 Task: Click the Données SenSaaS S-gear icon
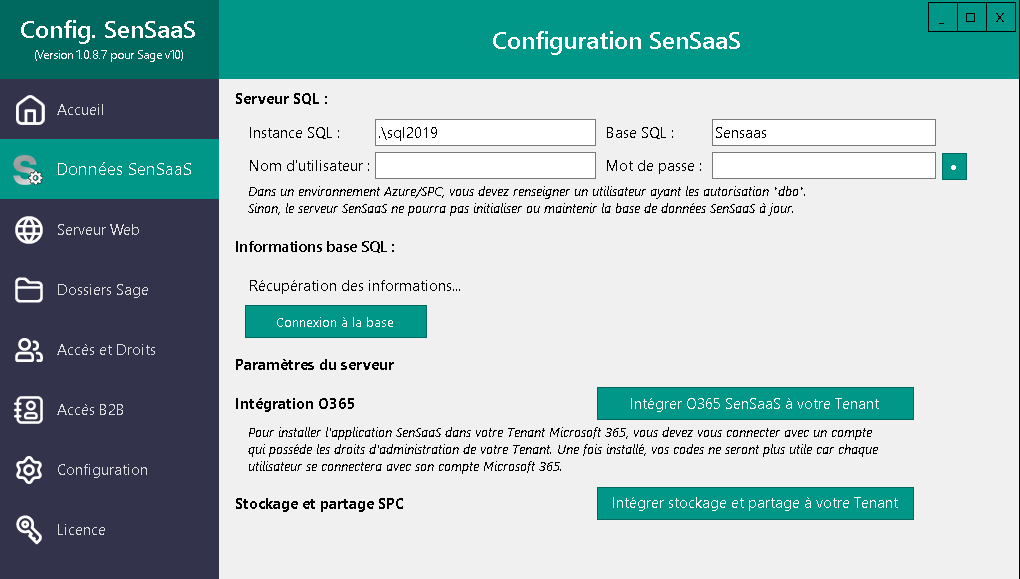point(29,169)
